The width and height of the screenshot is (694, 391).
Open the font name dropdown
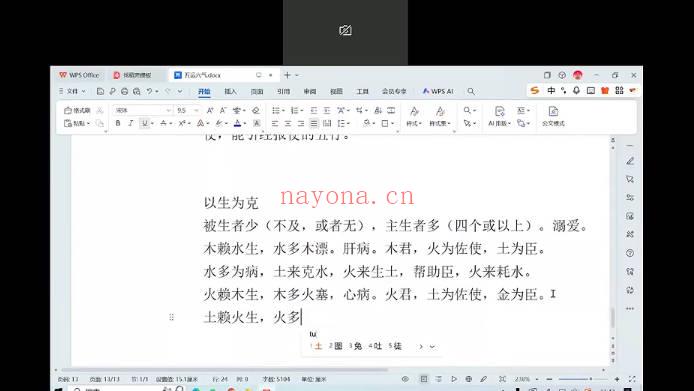coord(168,110)
